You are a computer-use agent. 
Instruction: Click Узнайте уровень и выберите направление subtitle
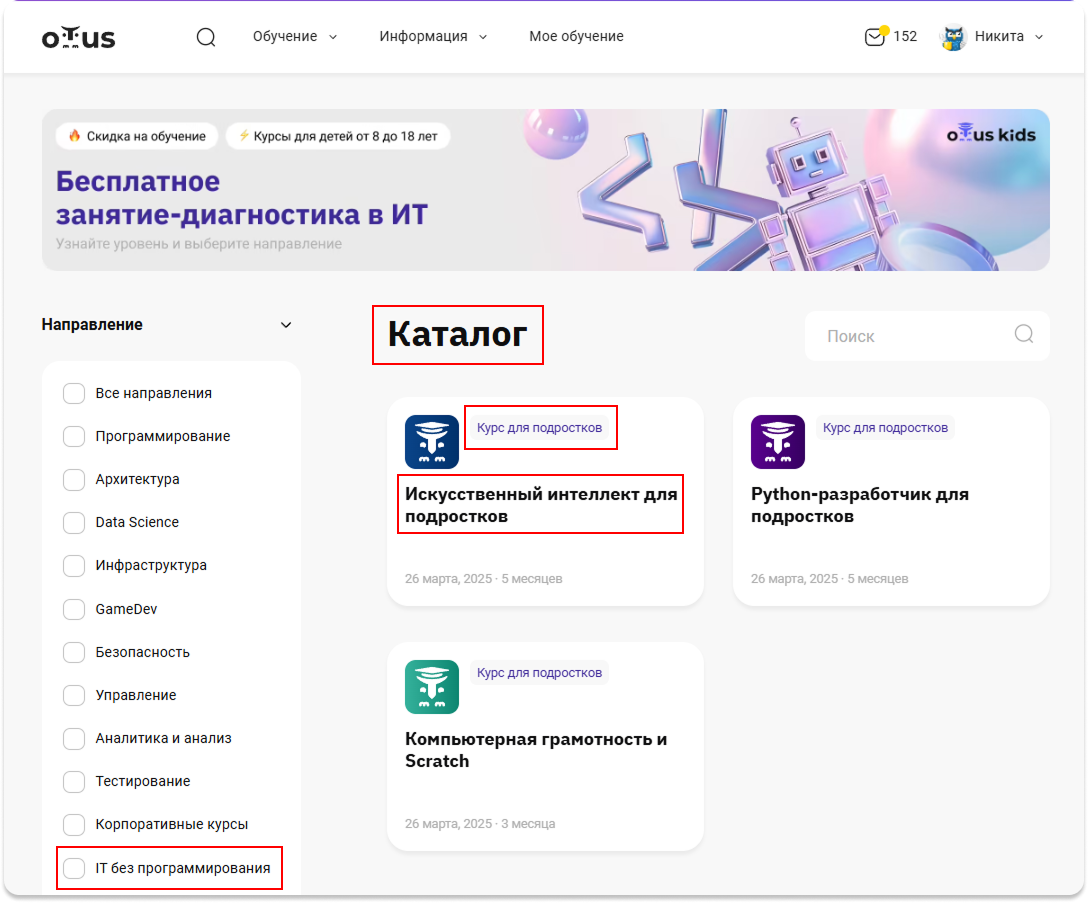click(x=198, y=244)
